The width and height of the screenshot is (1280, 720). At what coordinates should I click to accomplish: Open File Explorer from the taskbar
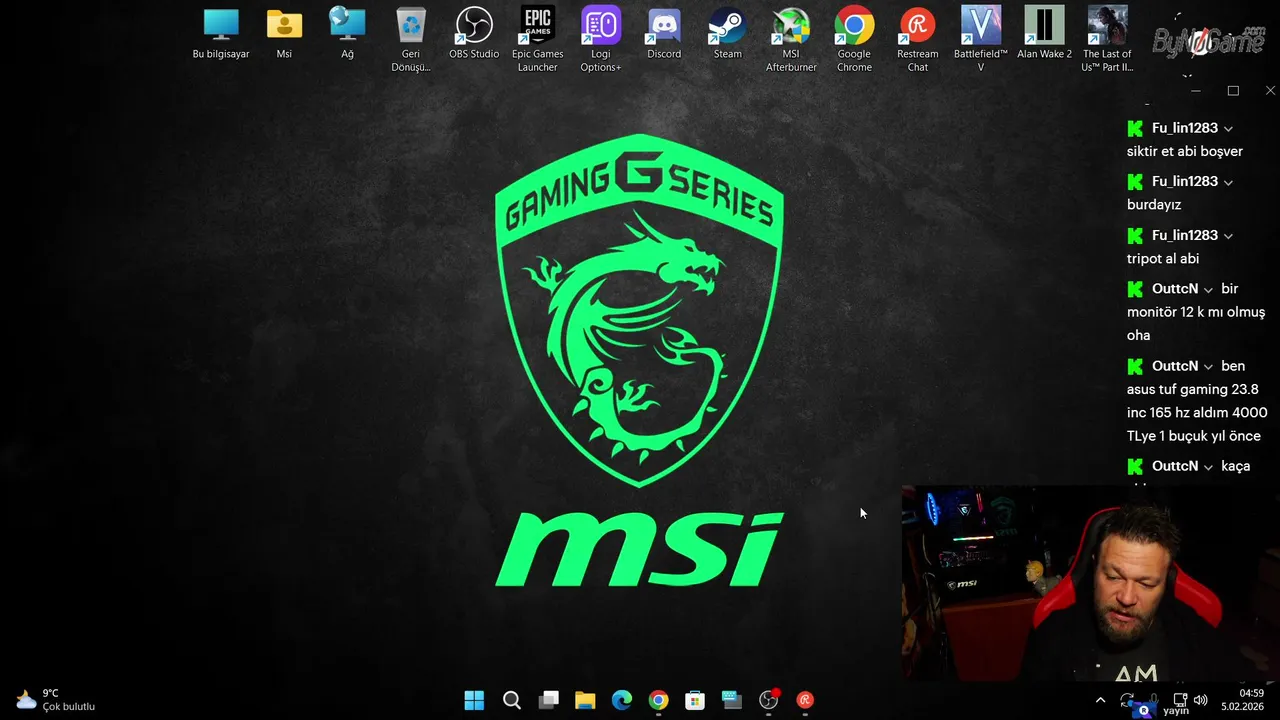click(x=585, y=700)
